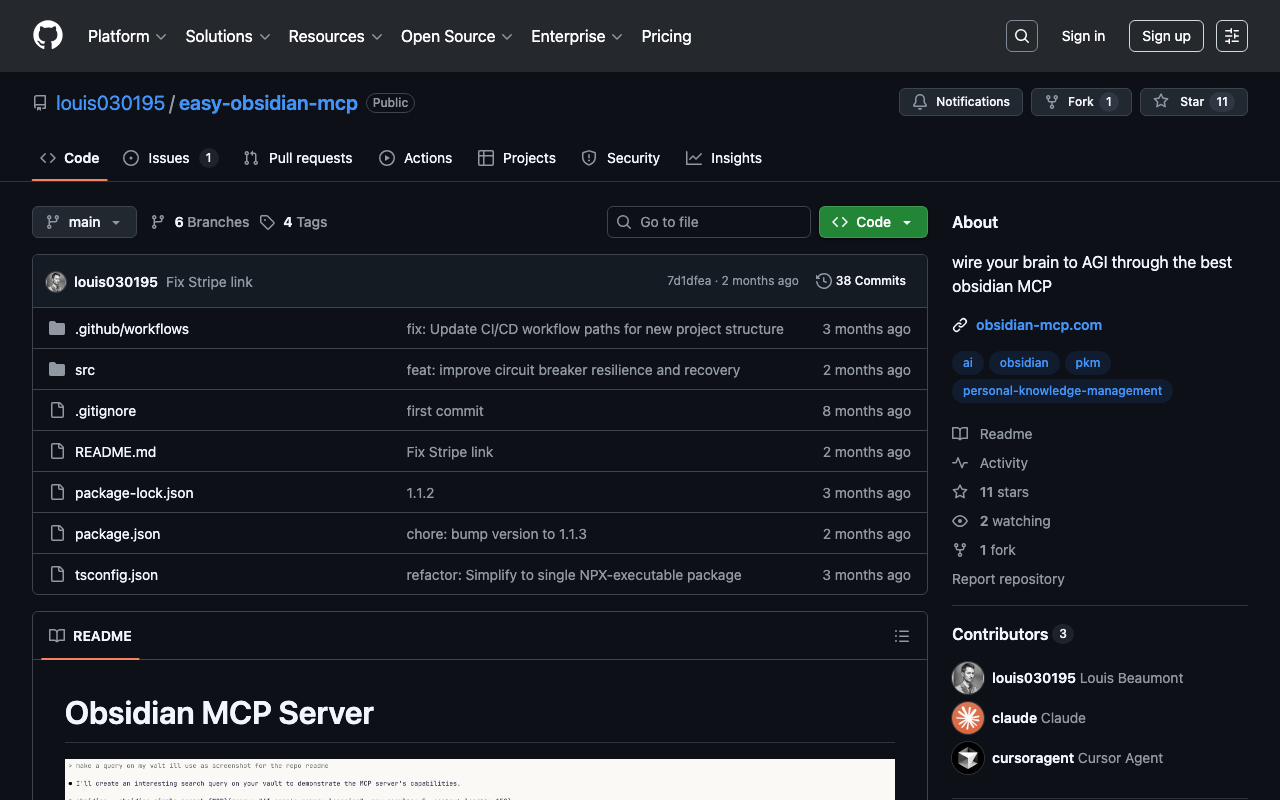1280x800 pixels.
Task: Switch to the Issues tab
Action: point(169,158)
